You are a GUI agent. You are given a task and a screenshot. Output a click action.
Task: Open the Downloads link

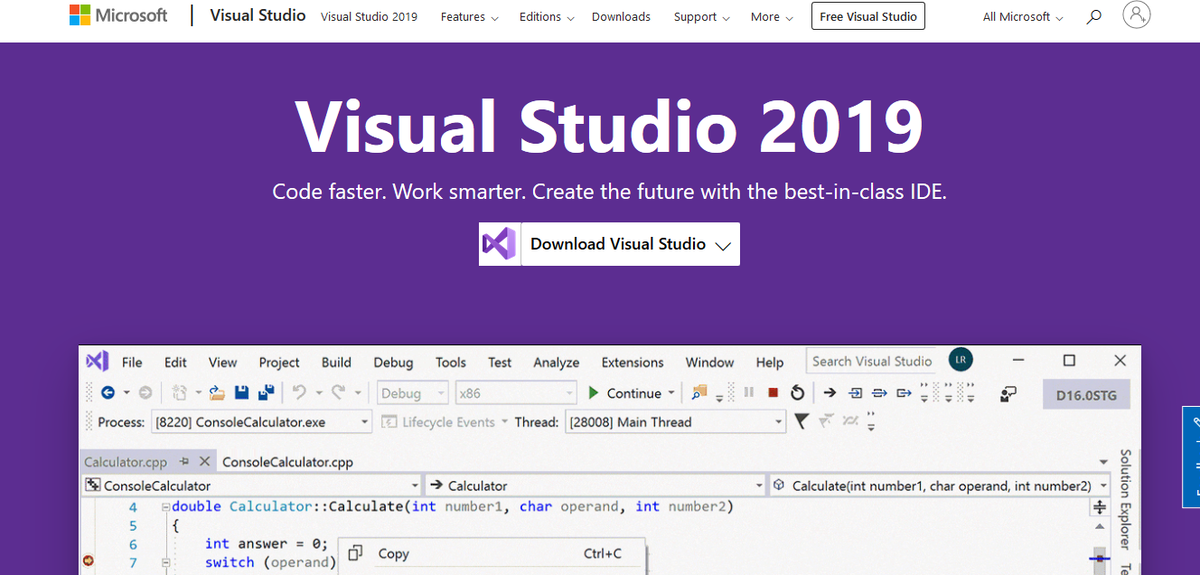click(621, 17)
